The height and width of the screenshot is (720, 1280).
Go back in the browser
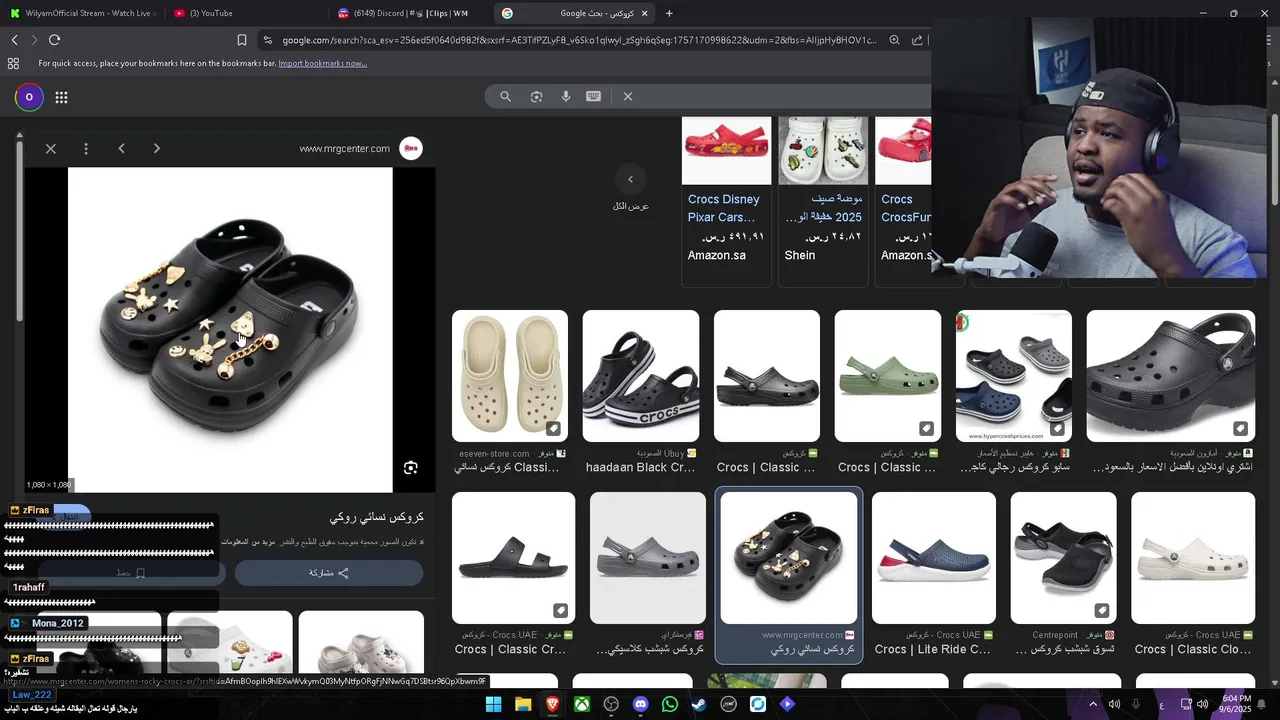click(15, 40)
